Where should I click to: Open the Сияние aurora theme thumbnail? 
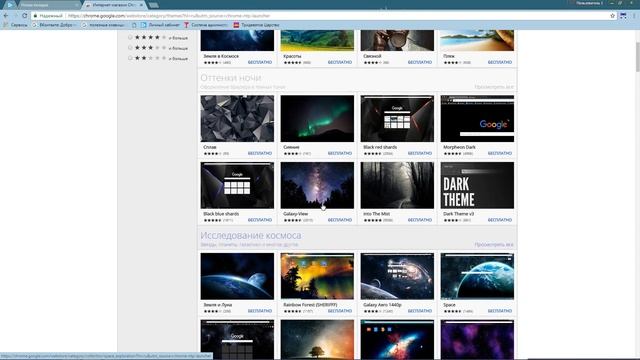[317, 119]
